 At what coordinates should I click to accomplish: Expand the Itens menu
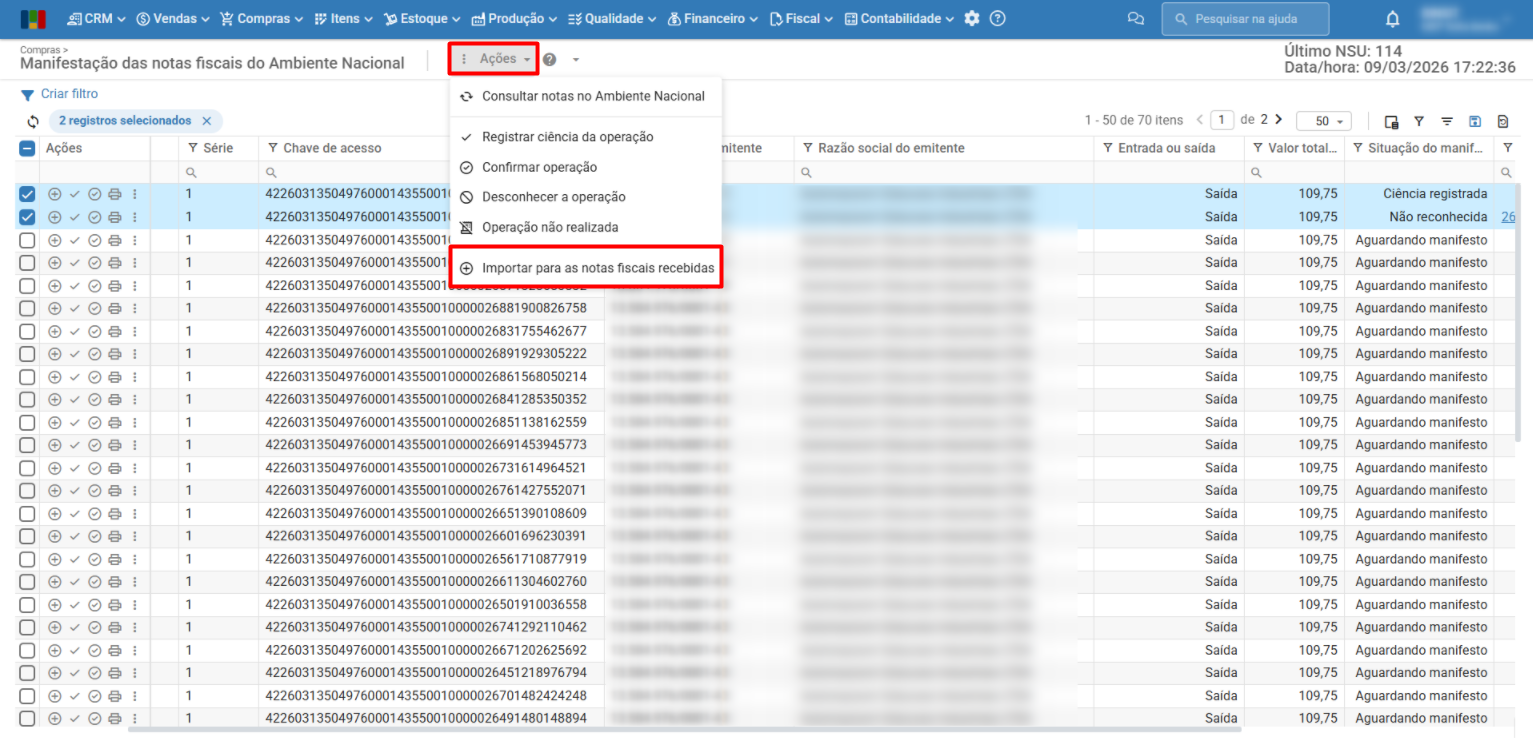coord(343,19)
